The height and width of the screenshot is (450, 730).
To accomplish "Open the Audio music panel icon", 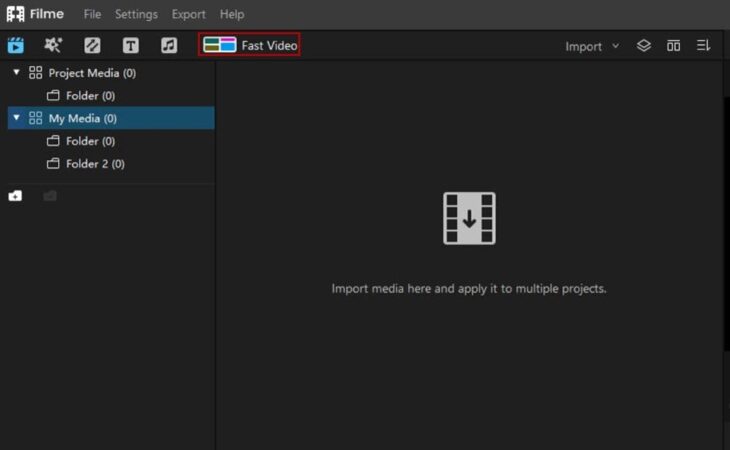I will click(x=169, y=45).
